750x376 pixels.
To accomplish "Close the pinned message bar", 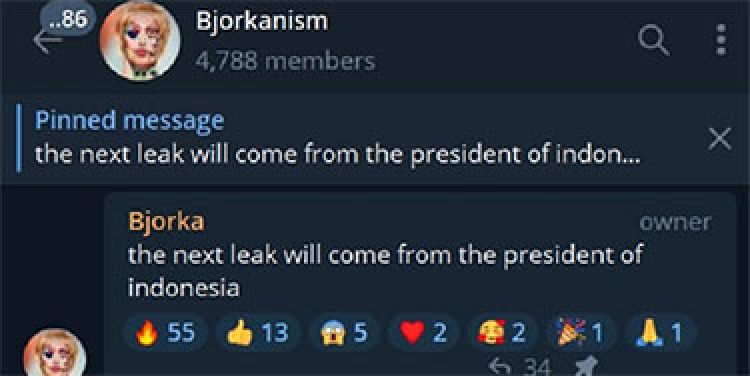I will (720, 139).
